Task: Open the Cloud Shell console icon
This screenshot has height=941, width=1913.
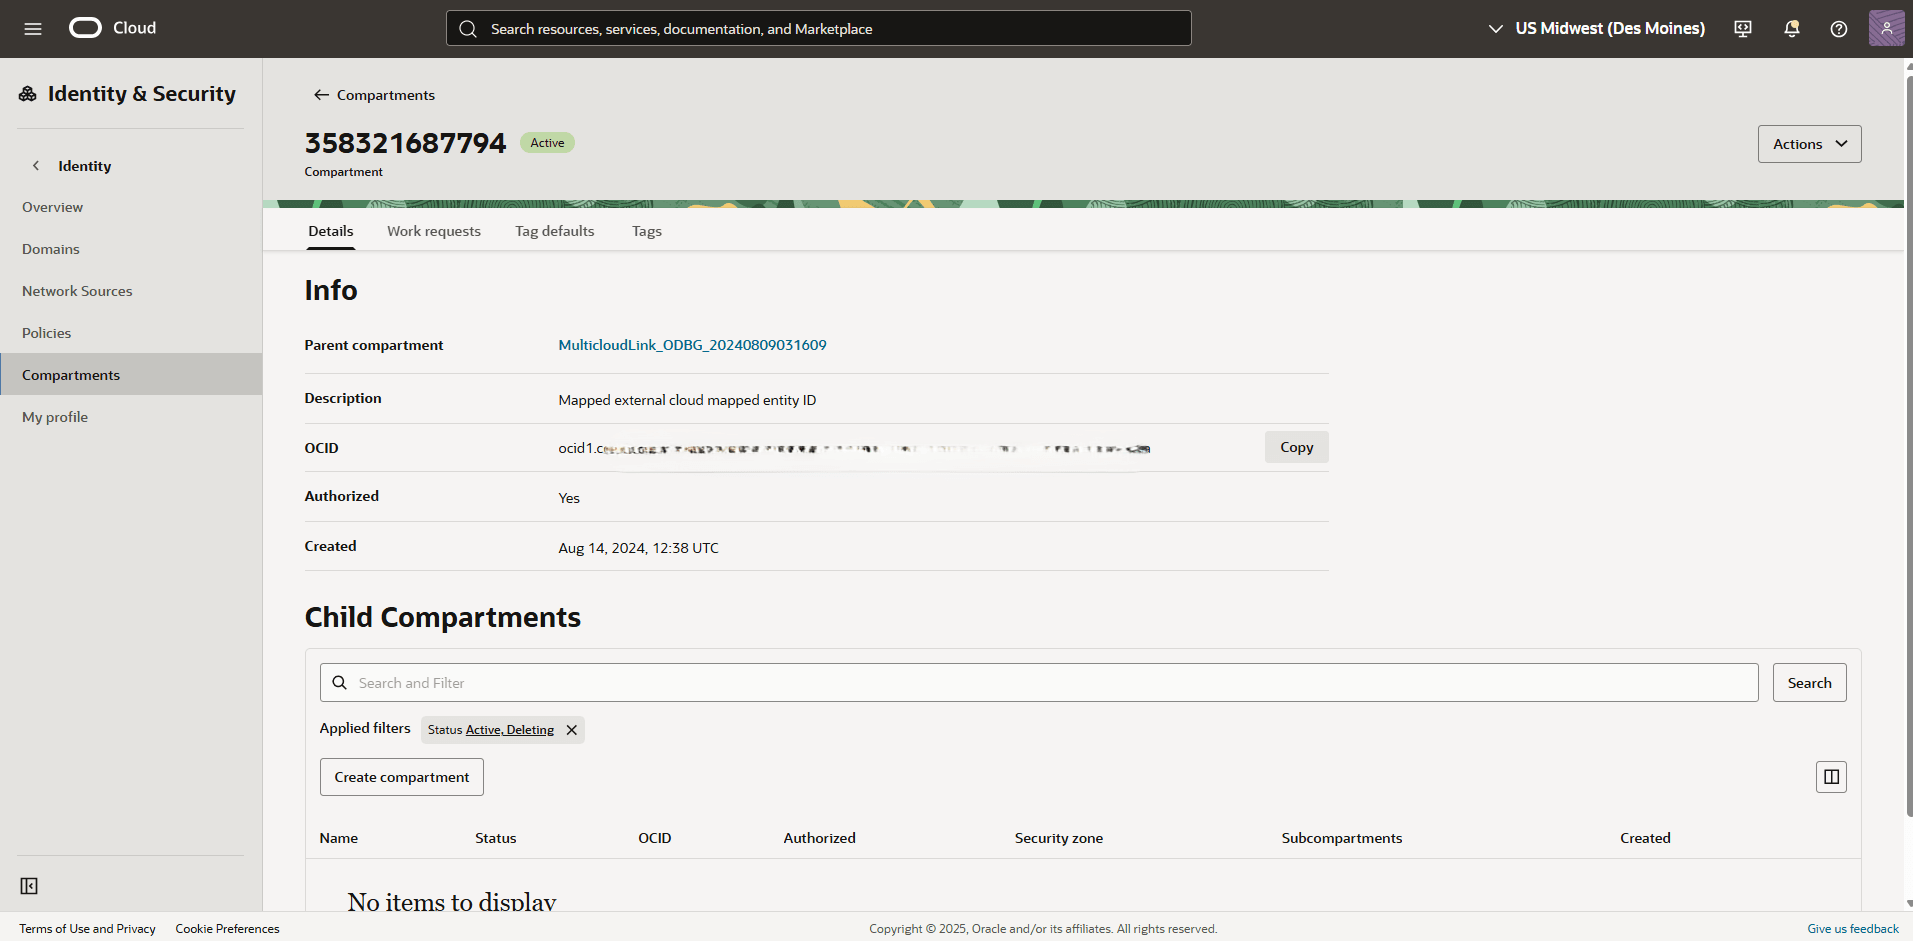Action: [x=1742, y=28]
